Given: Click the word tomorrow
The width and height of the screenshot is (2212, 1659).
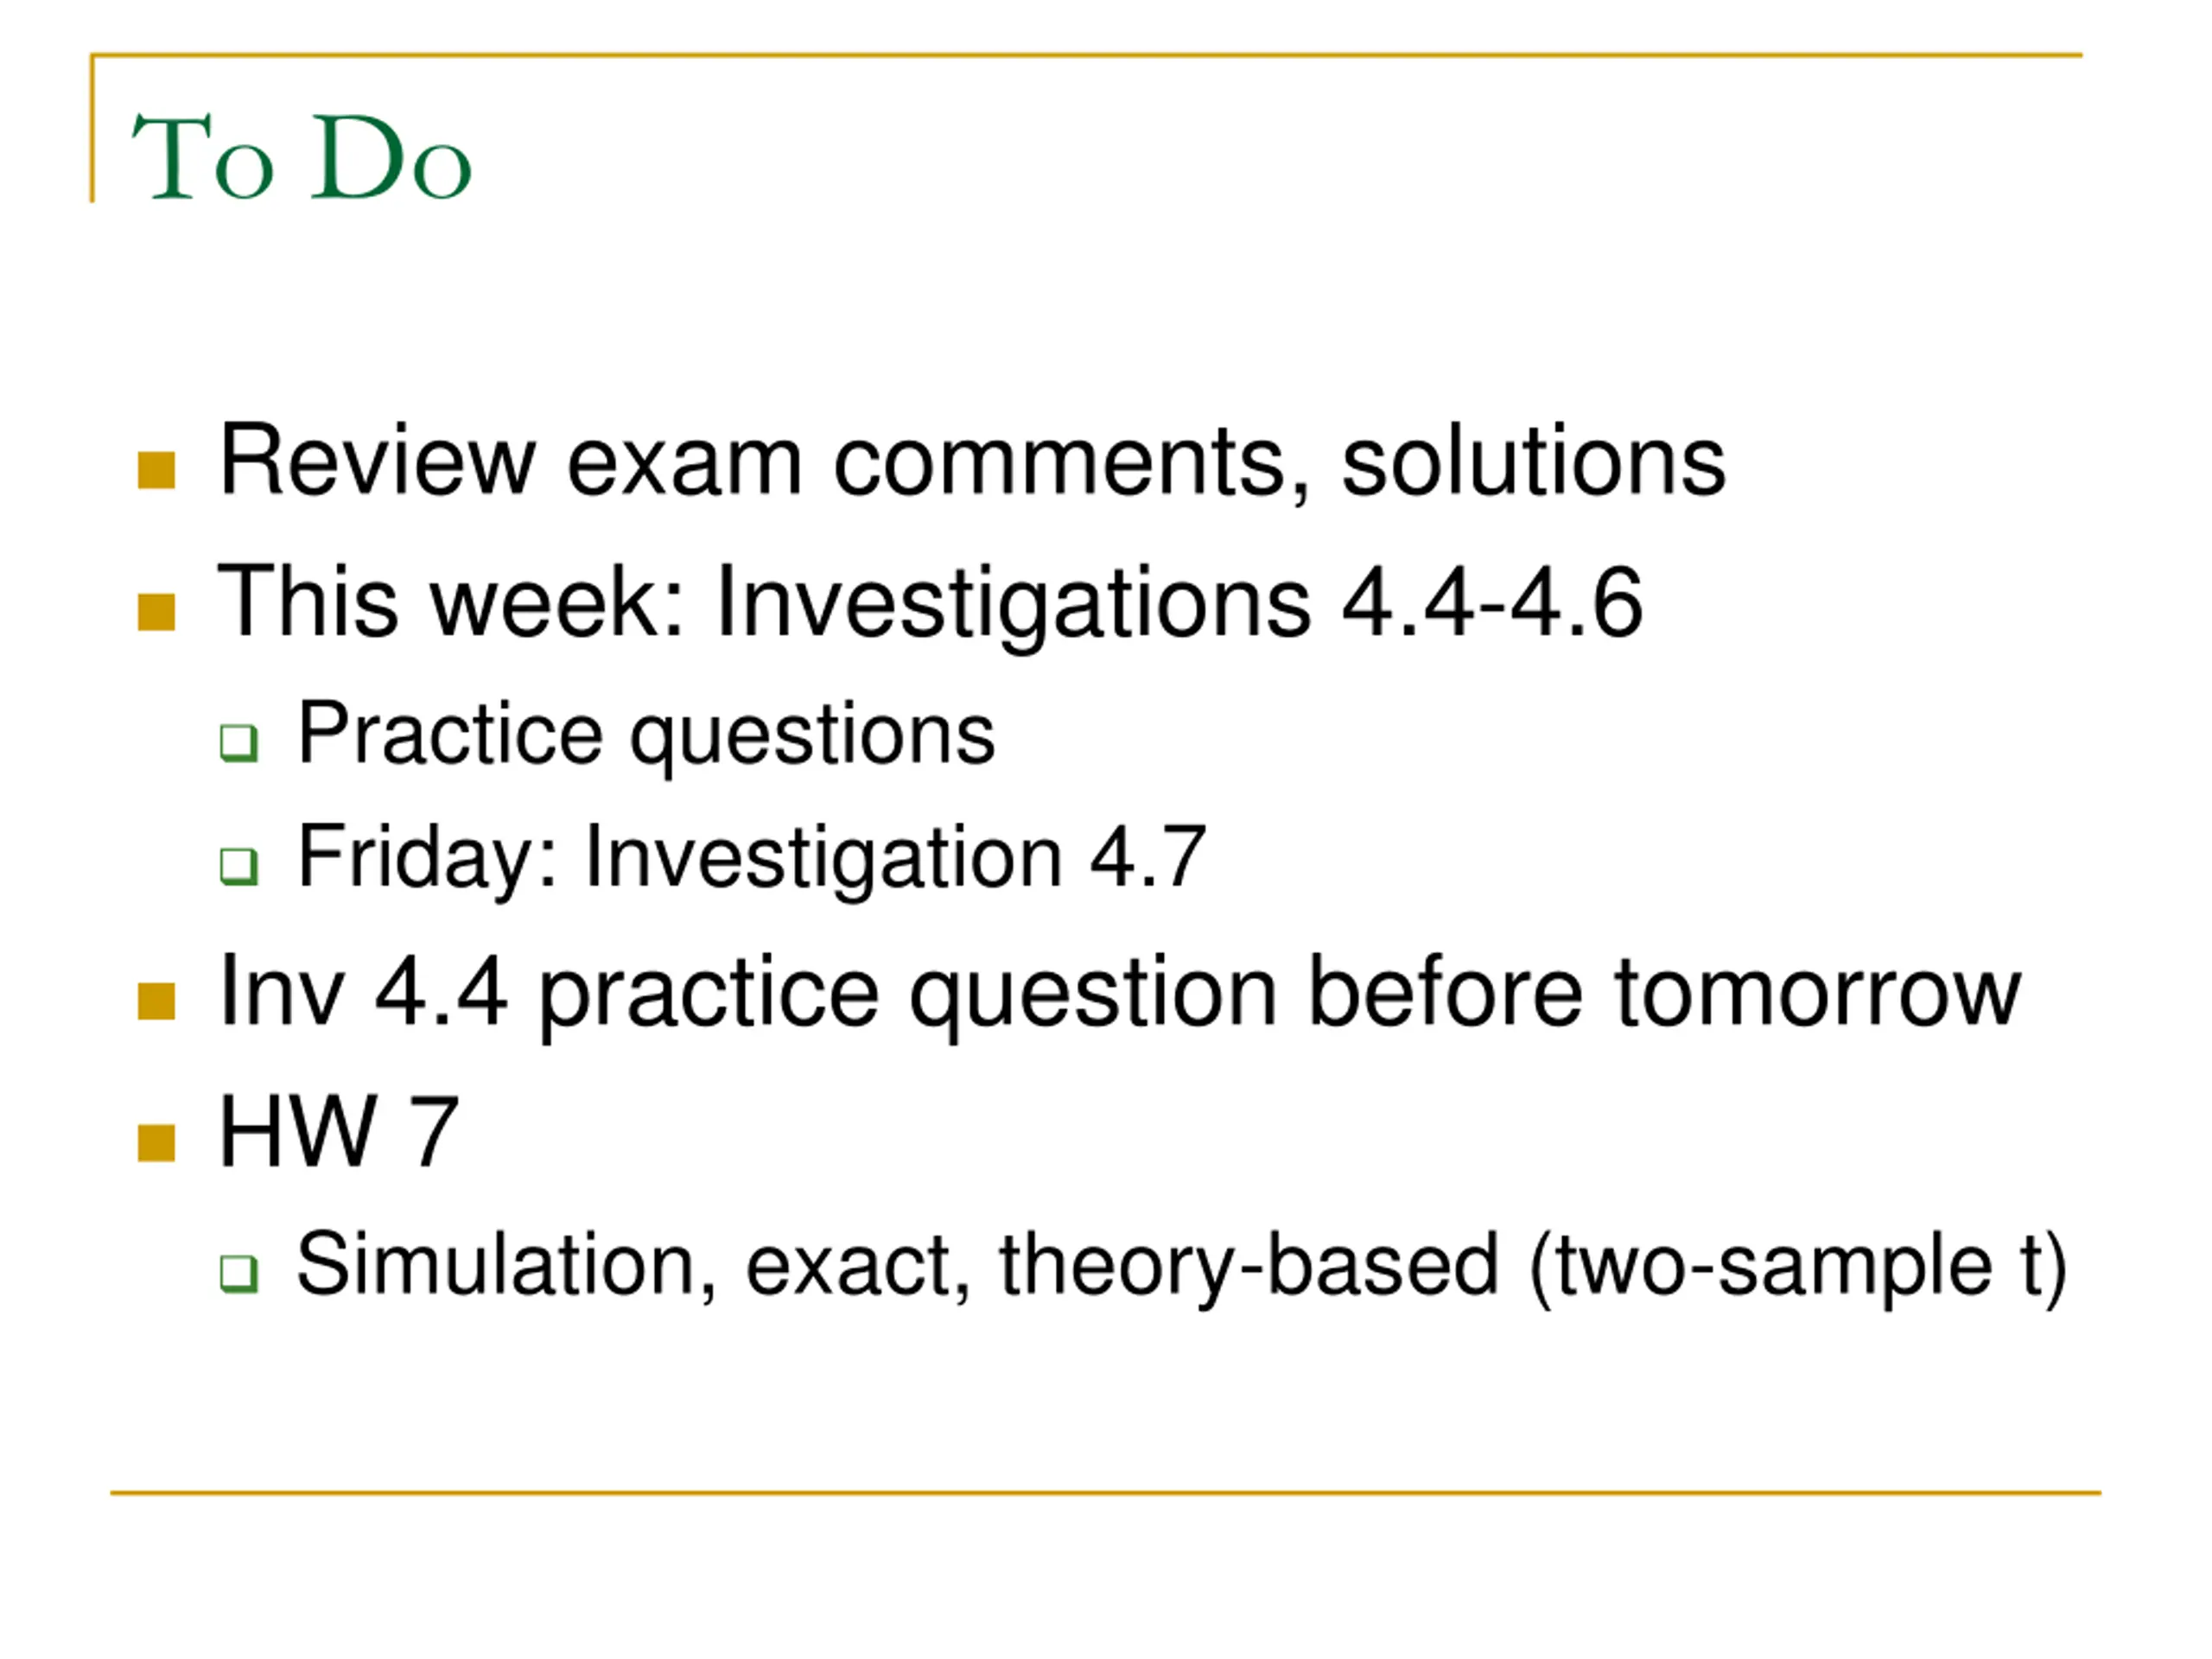Looking at the screenshot, I should click(x=1818, y=993).
